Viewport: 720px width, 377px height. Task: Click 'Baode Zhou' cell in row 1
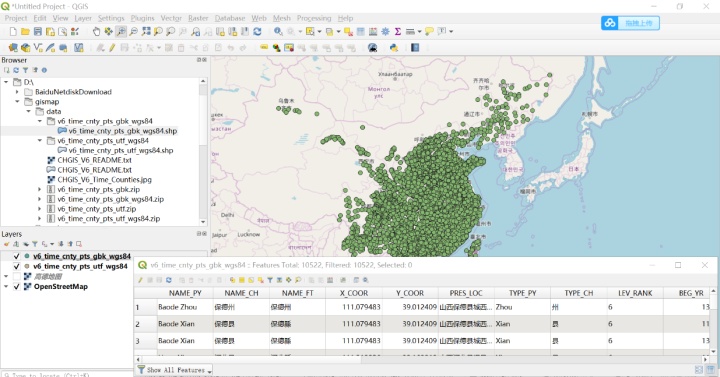coord(185,307)
